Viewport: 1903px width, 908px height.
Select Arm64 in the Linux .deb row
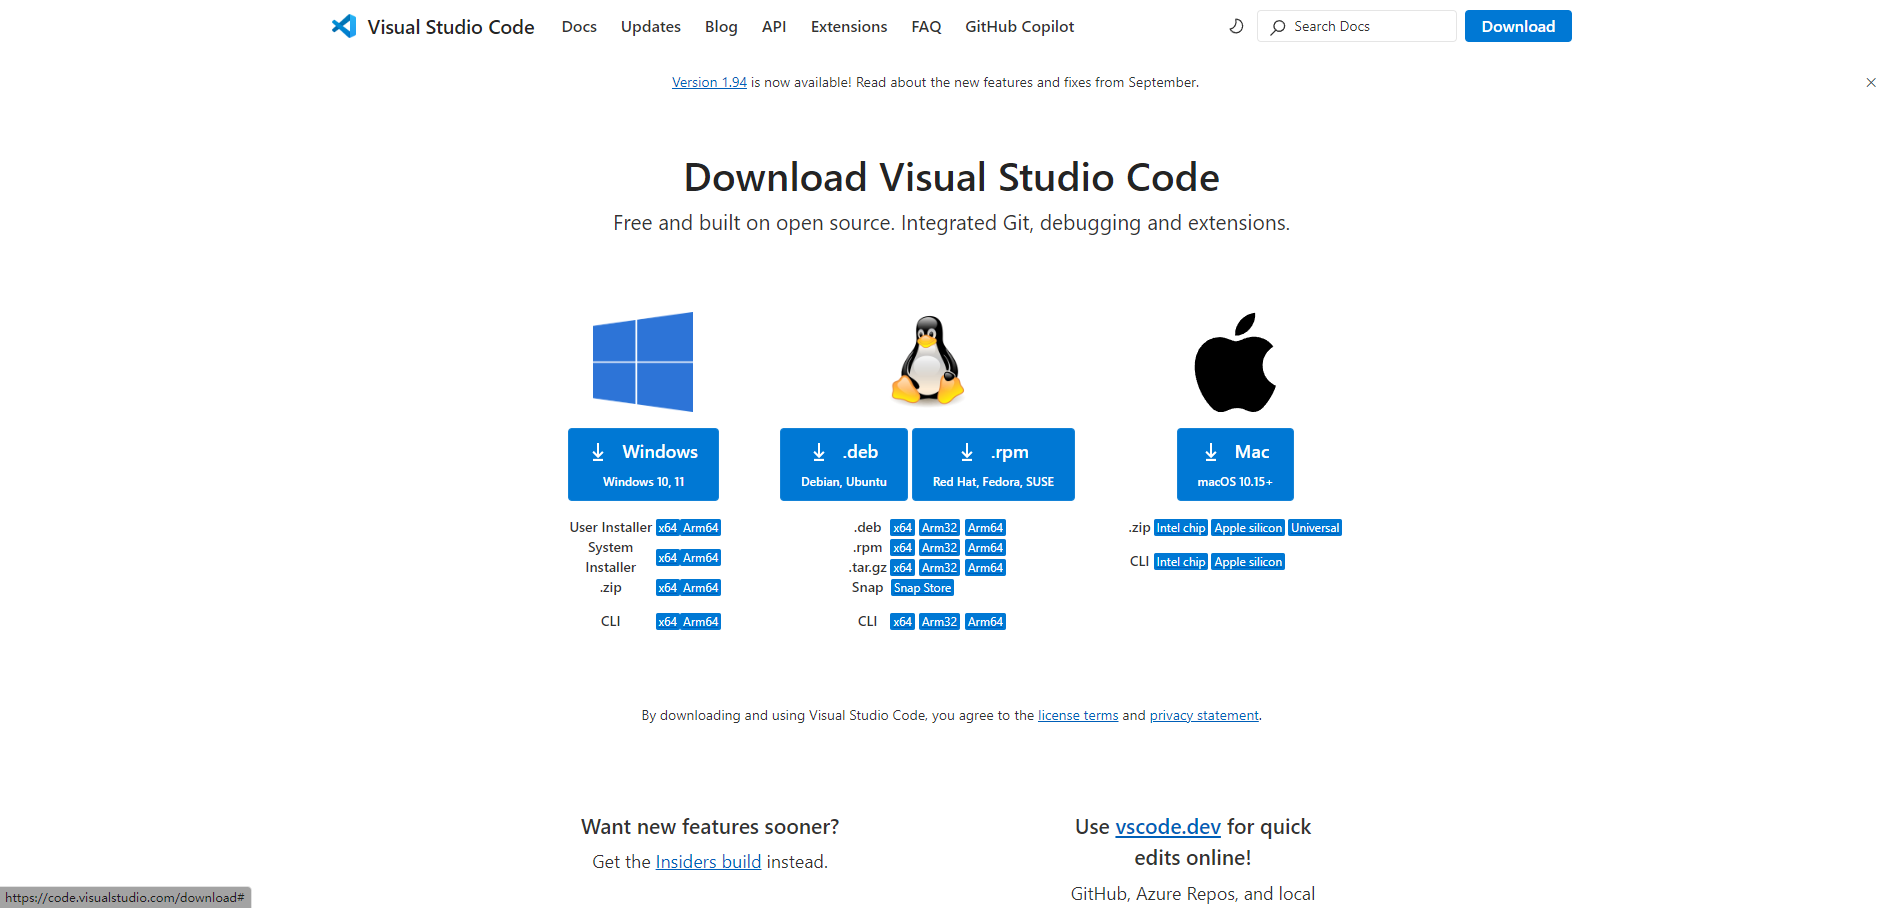coord(985,528)
